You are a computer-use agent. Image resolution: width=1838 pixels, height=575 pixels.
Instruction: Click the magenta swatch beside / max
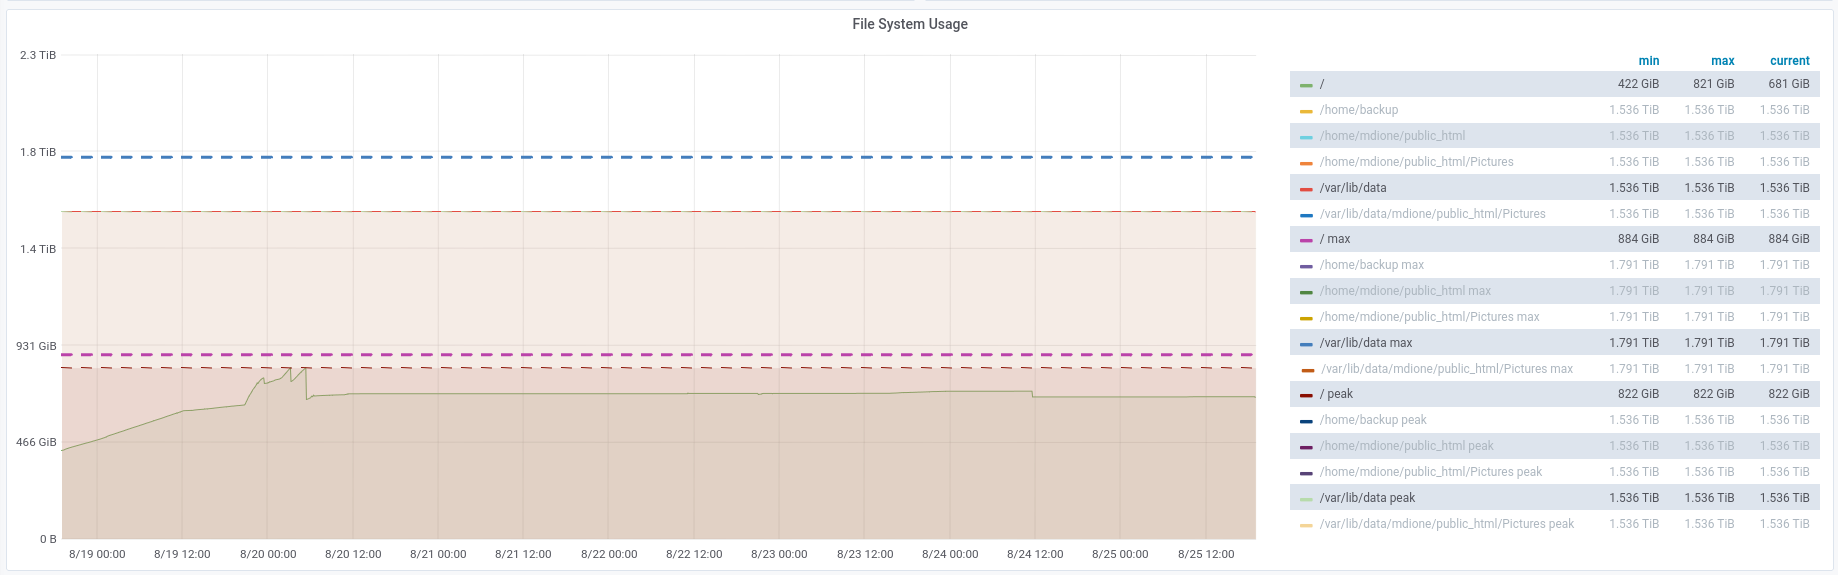pos(1306,240)
